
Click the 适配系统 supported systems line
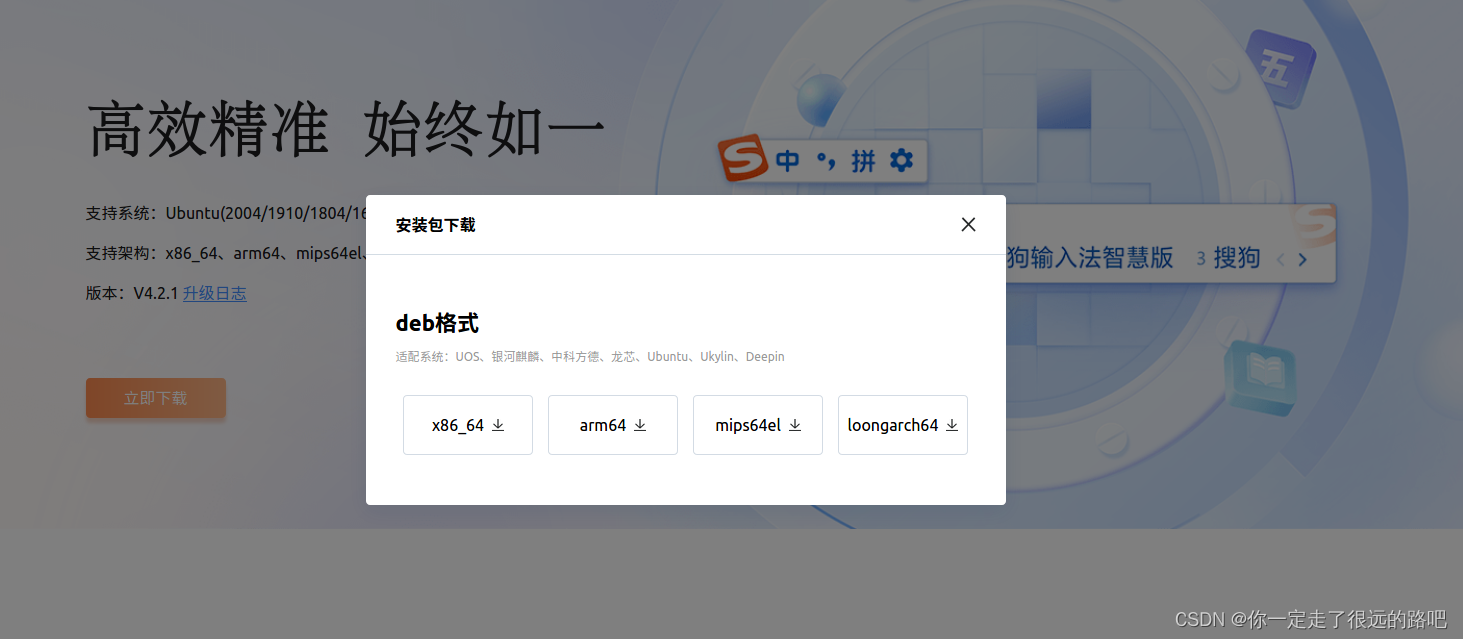tap(590, 356)
